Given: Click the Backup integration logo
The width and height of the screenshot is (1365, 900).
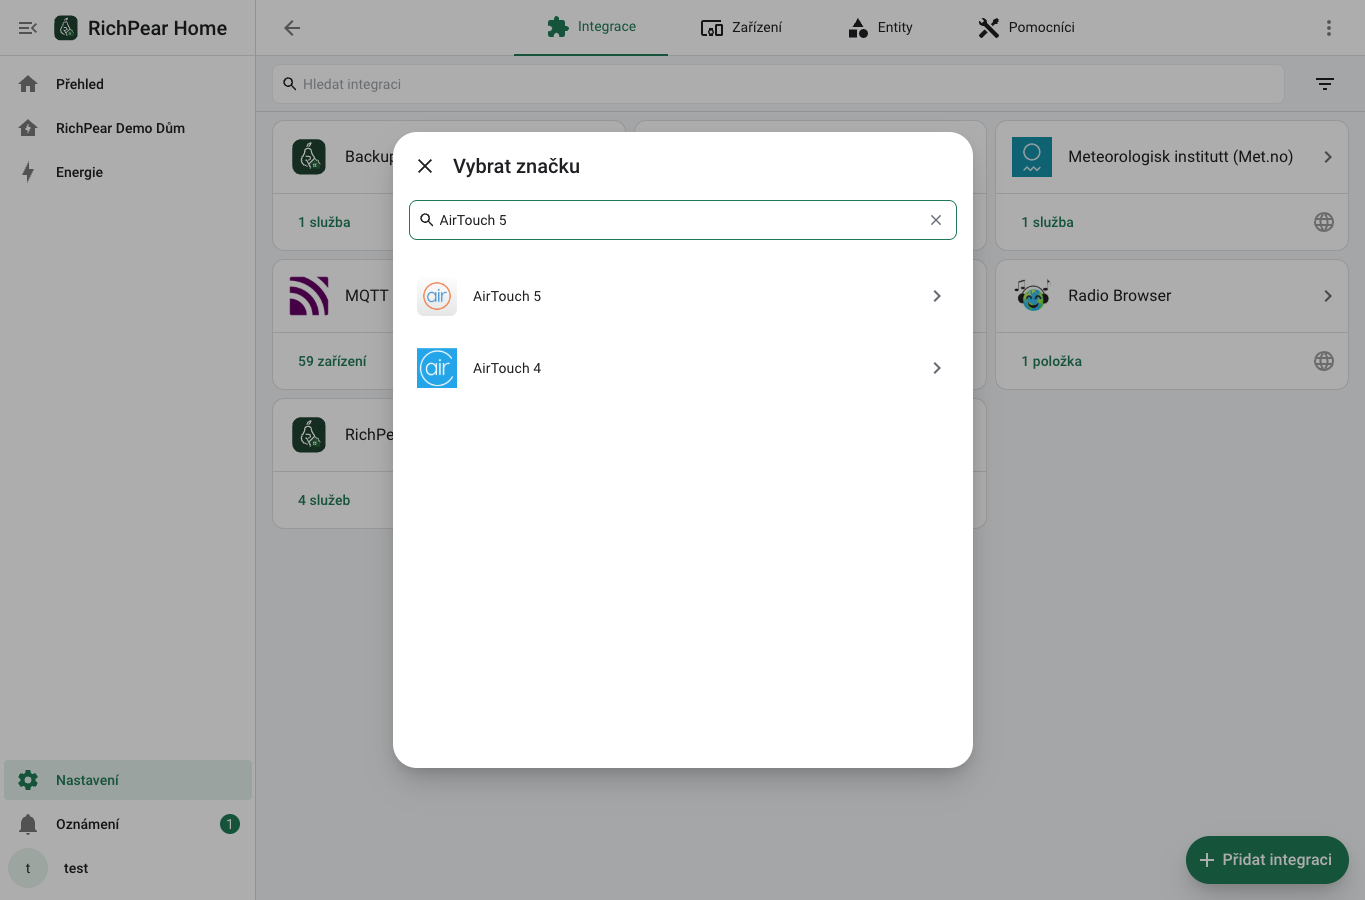Looking at the screenshot, I should (309, 157).
